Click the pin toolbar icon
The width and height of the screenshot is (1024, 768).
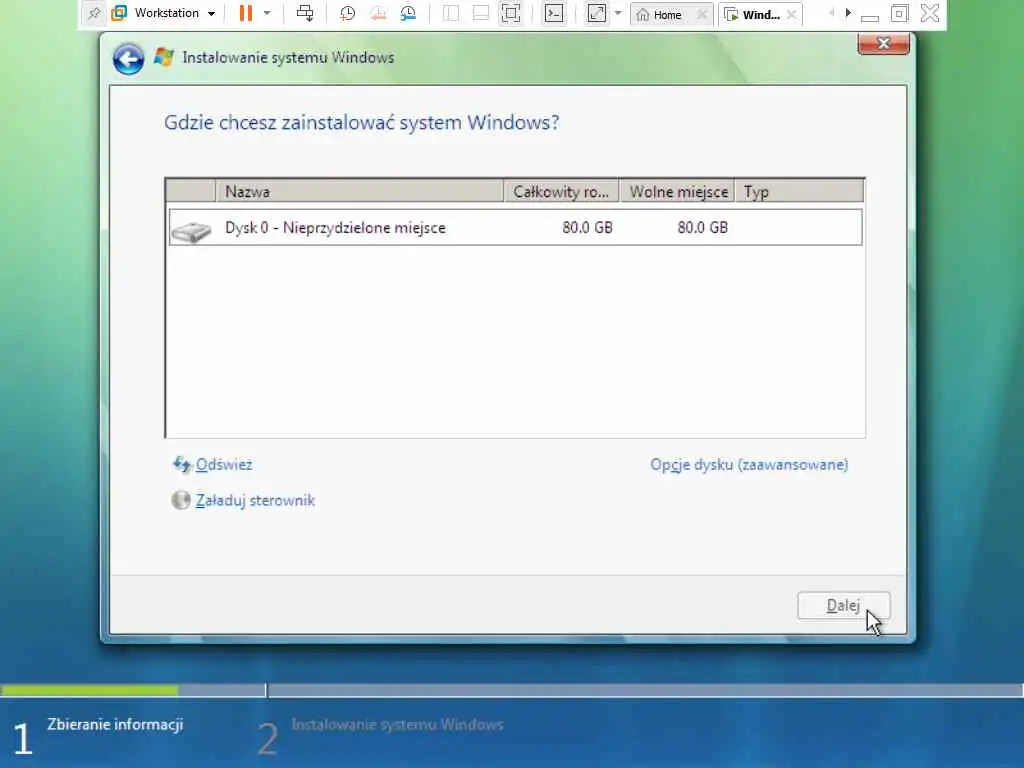click(94, 13)
